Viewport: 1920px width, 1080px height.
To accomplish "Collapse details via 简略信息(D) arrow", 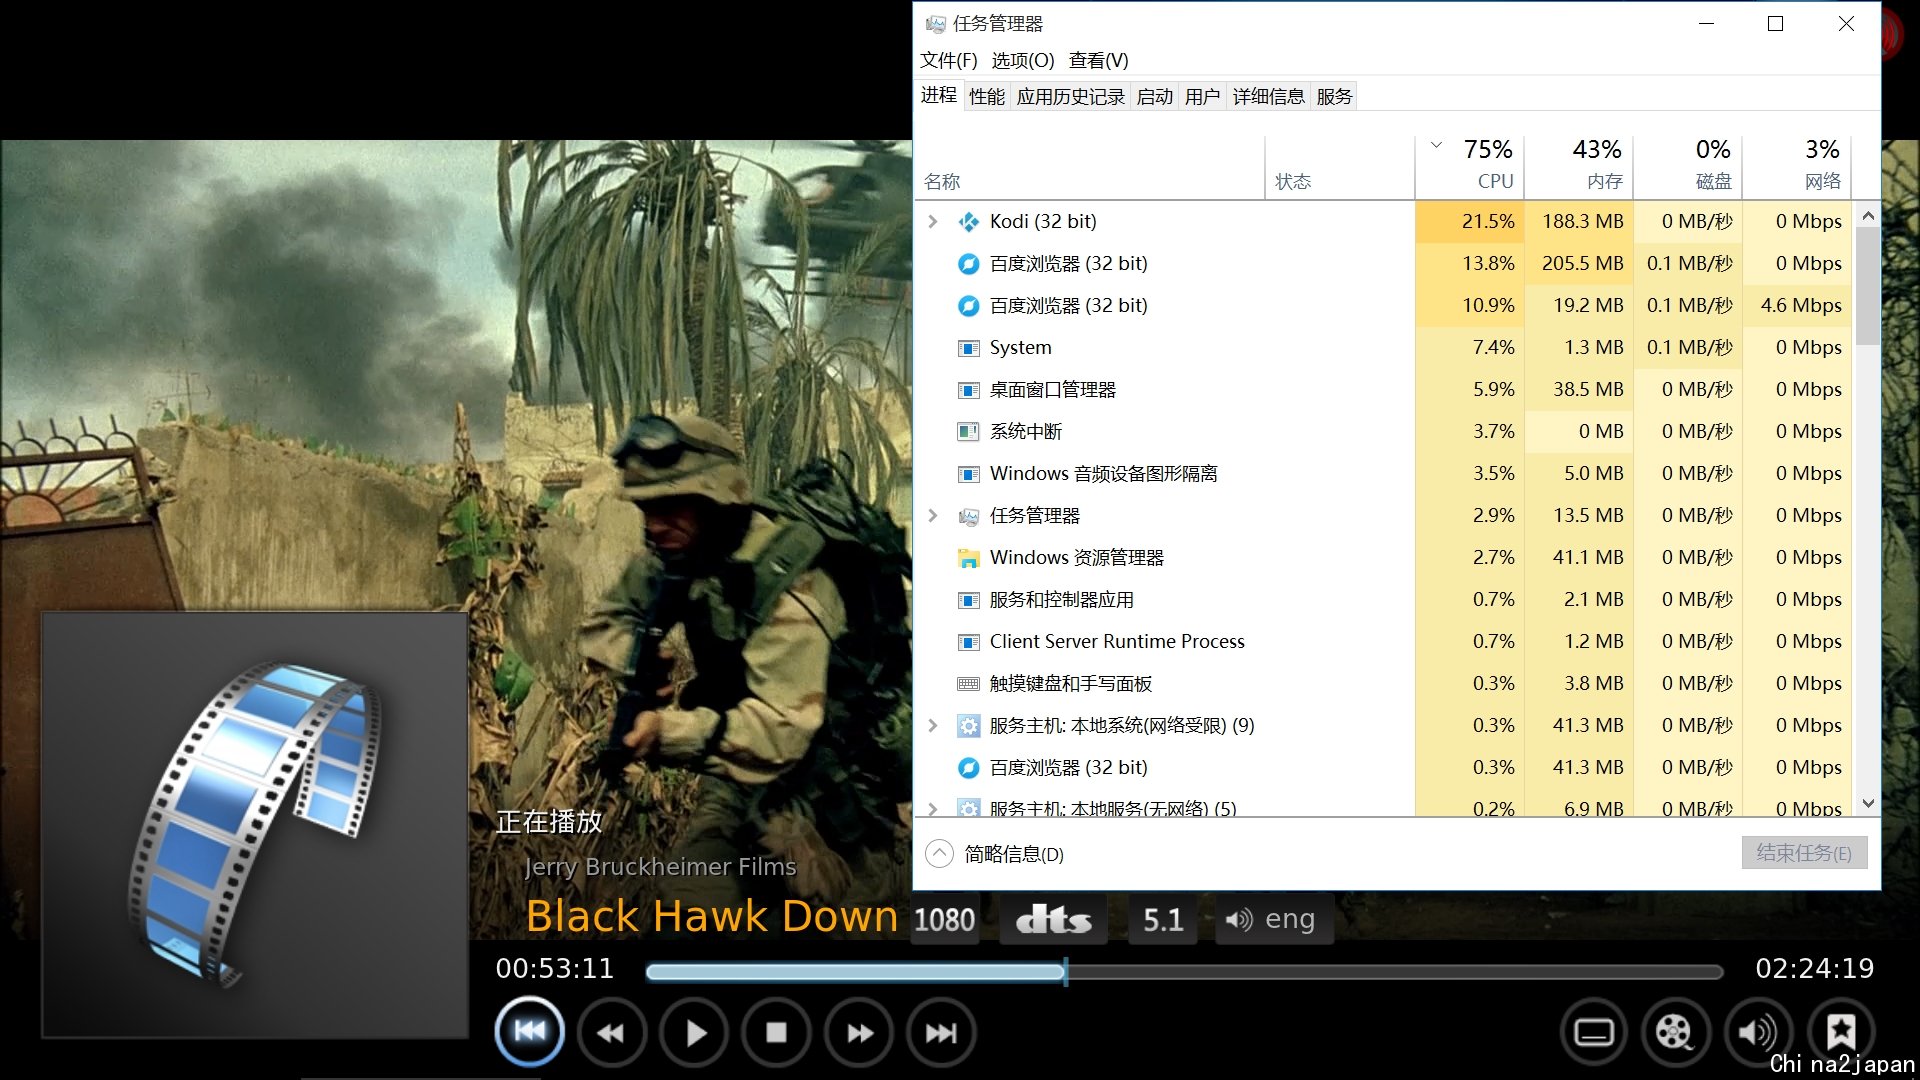I will tap(939, 853).
